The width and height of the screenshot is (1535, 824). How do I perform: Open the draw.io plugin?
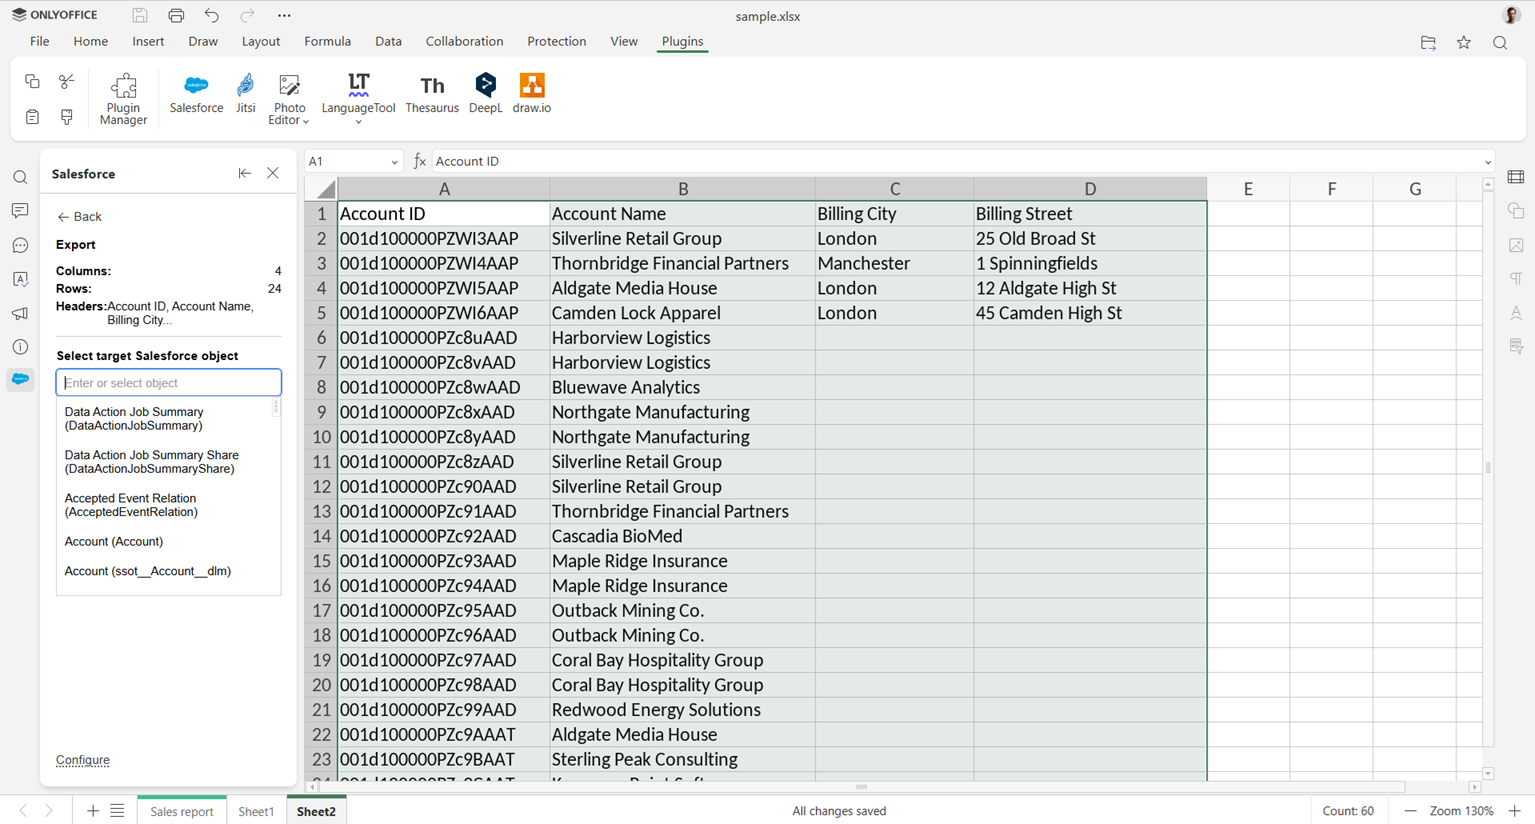[532, 94]
